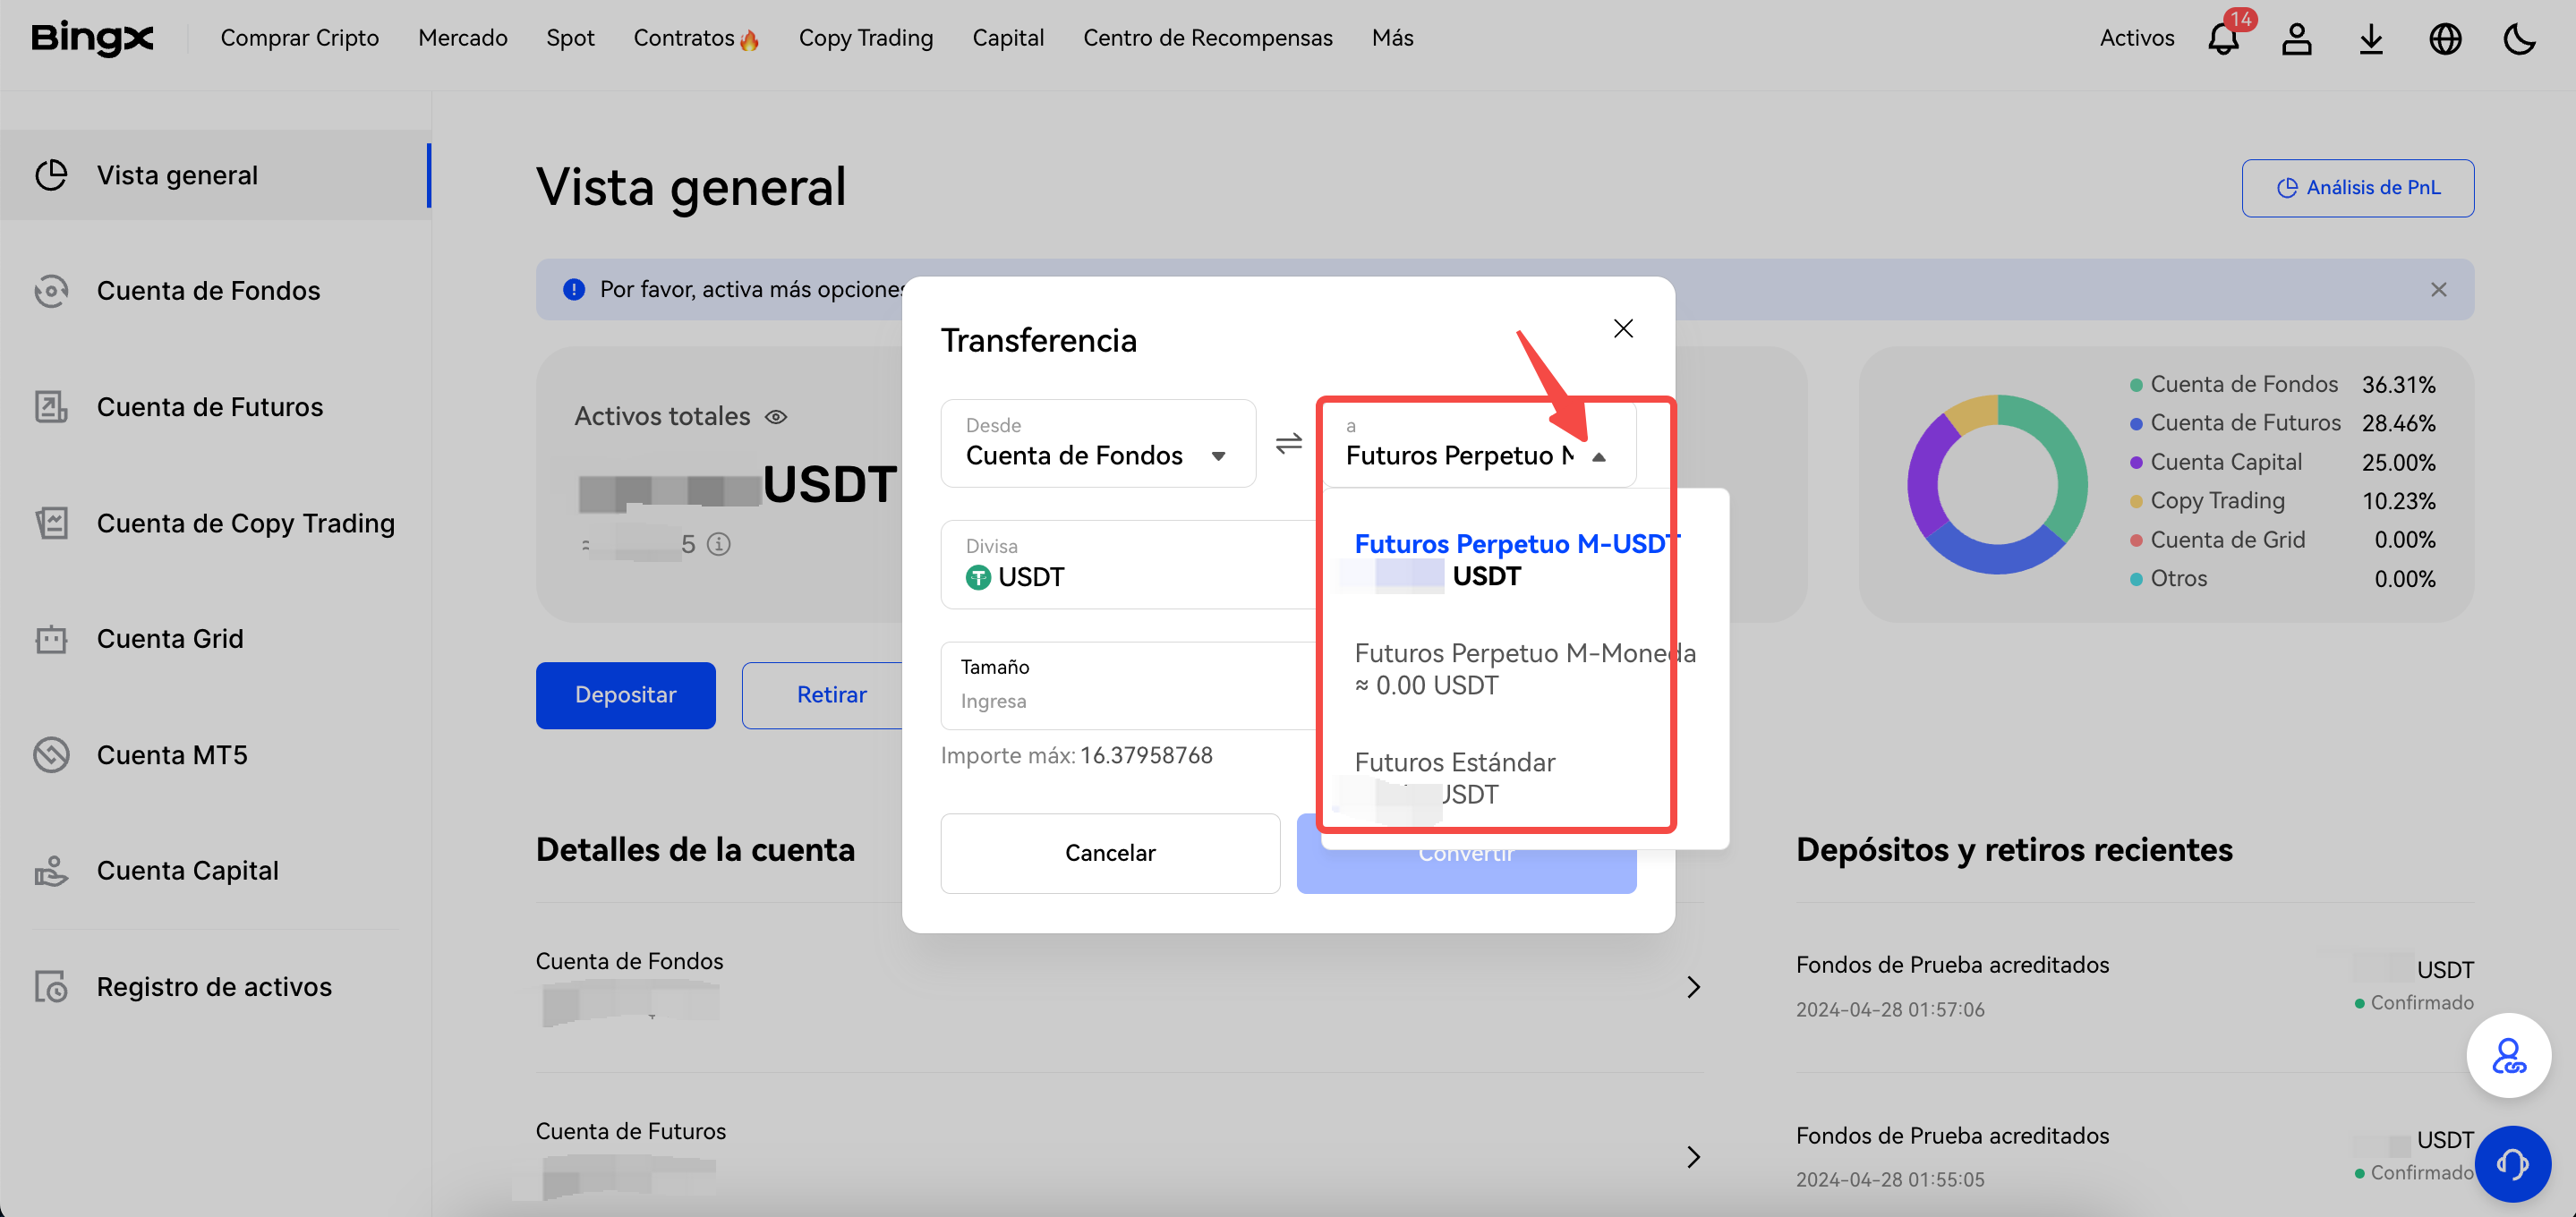Click the USDT Tether coin icon
This screenshot has height=1217, width=2576.
pos(977,578)
